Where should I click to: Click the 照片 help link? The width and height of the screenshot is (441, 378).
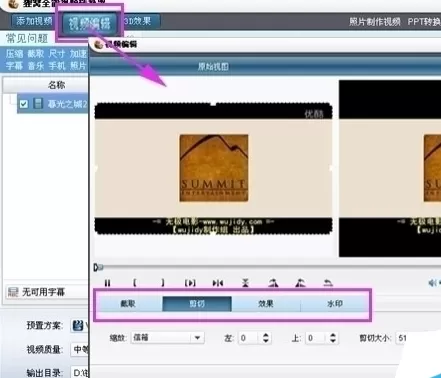click(x=78, y=66)
